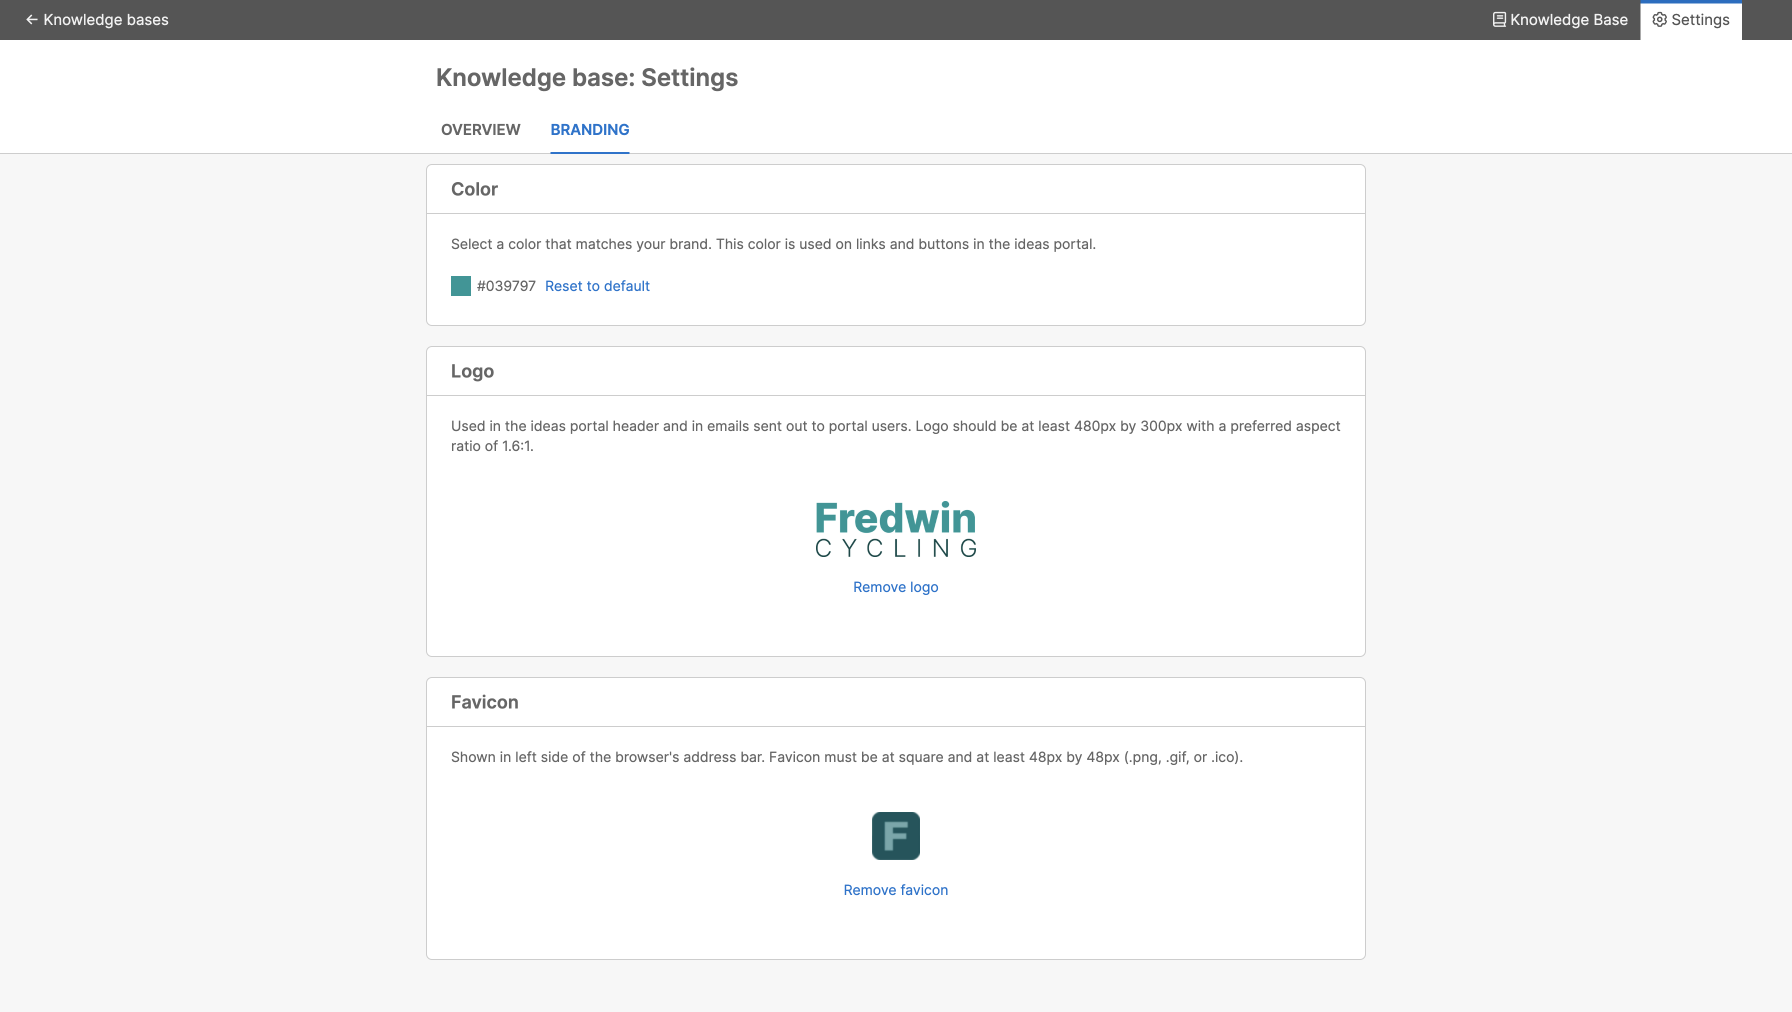1792x1012 pixels.
Task: Remove the current favicon
Action: pyautogui.click(x=895, y=889)
